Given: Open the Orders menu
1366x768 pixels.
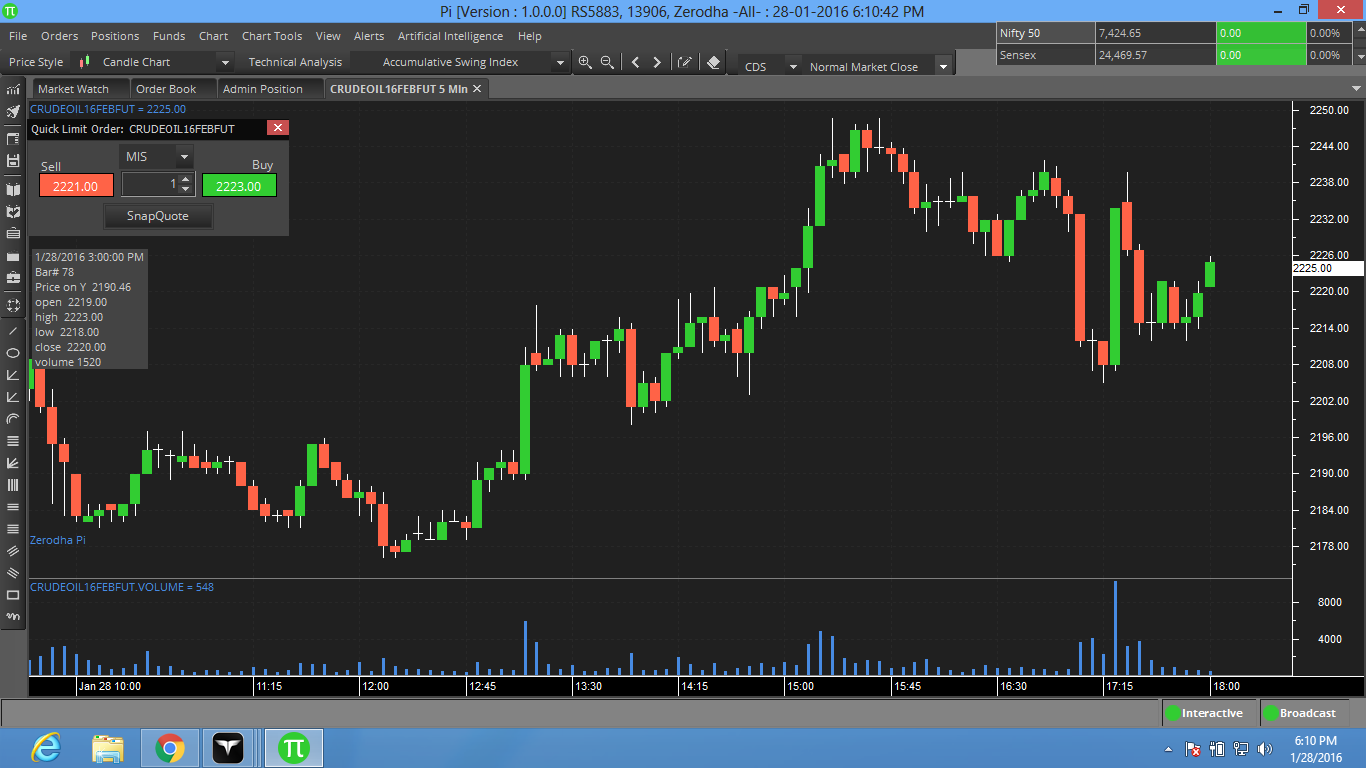Looking at the screenshot, I should pyautogui.click(x=60, y=36).
